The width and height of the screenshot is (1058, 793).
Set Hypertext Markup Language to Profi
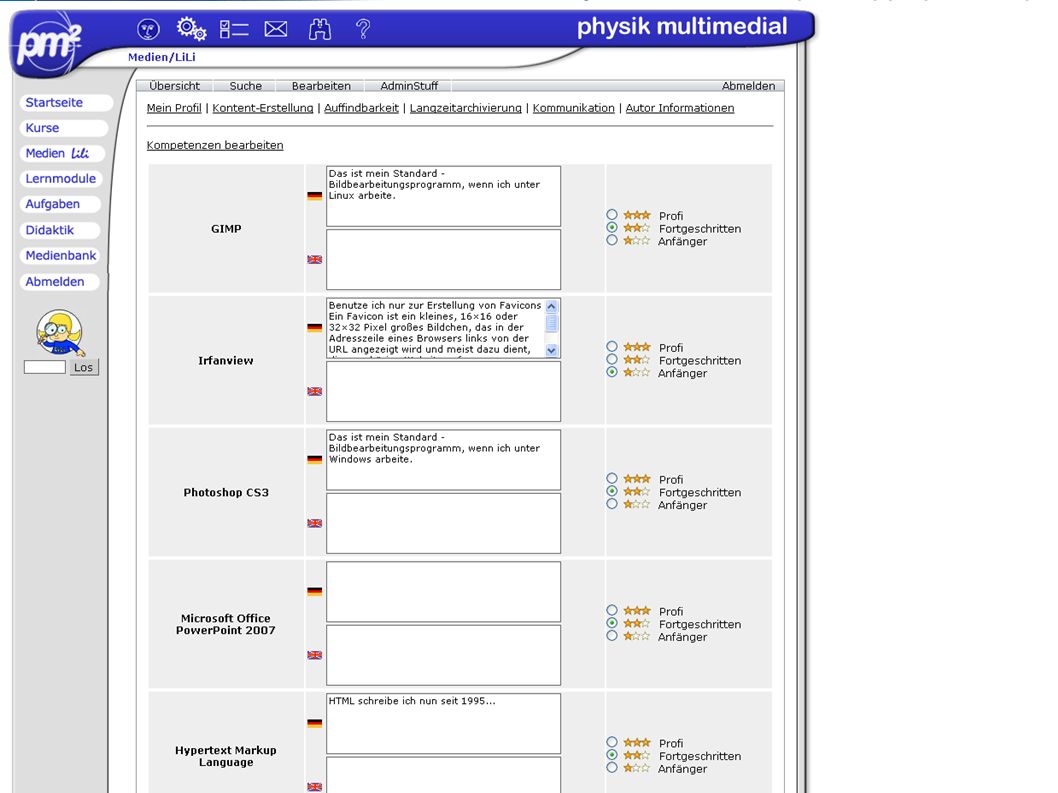(612, 742)
